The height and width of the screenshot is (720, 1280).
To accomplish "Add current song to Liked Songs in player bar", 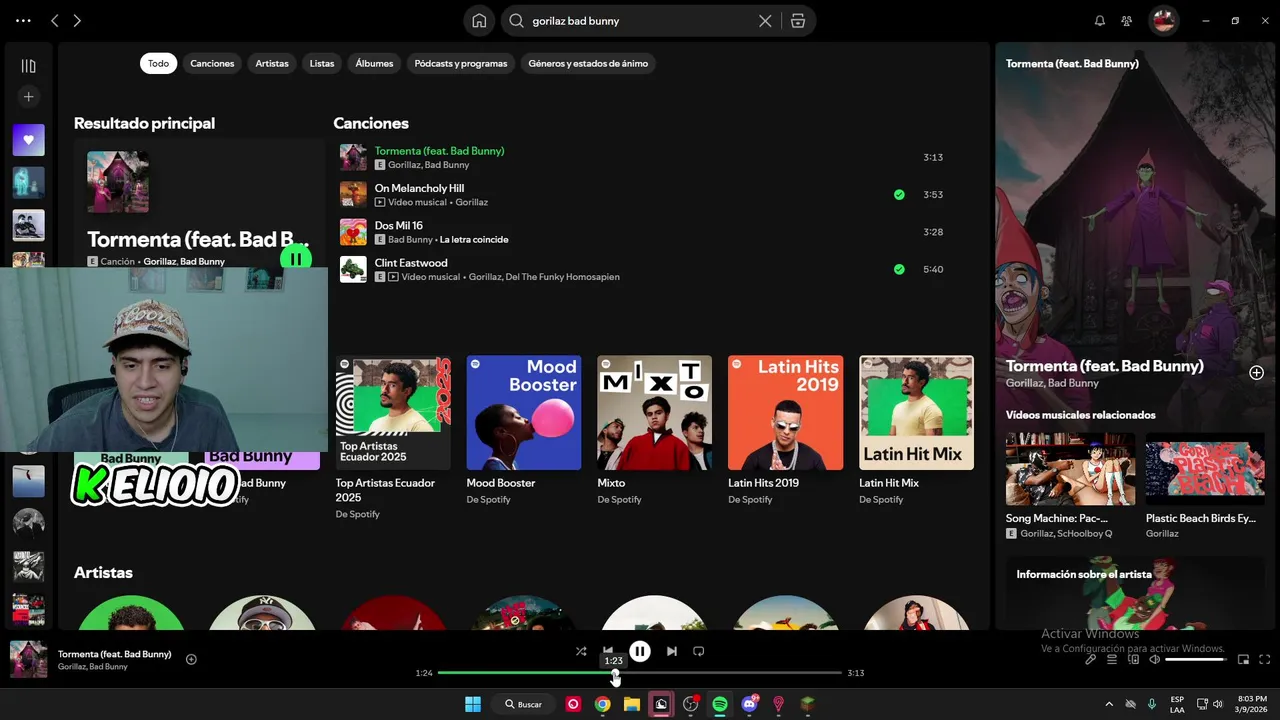I will click(191, 659).
